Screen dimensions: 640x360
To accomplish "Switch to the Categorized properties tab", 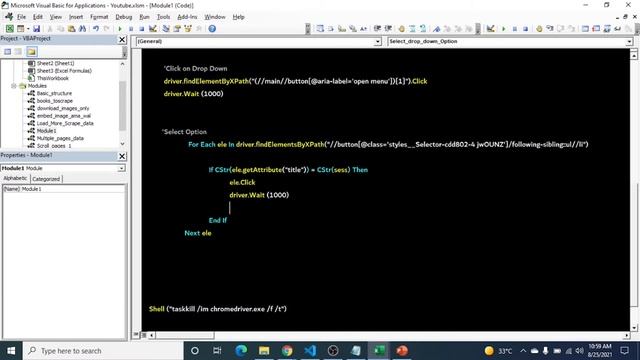I will pyautogui.click(x=46, y=179).
